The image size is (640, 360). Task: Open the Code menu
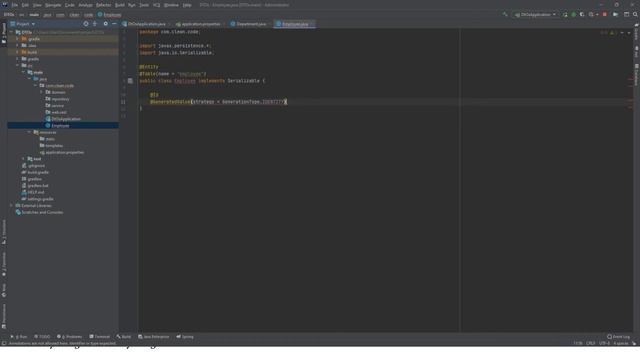tap(70, 5)
